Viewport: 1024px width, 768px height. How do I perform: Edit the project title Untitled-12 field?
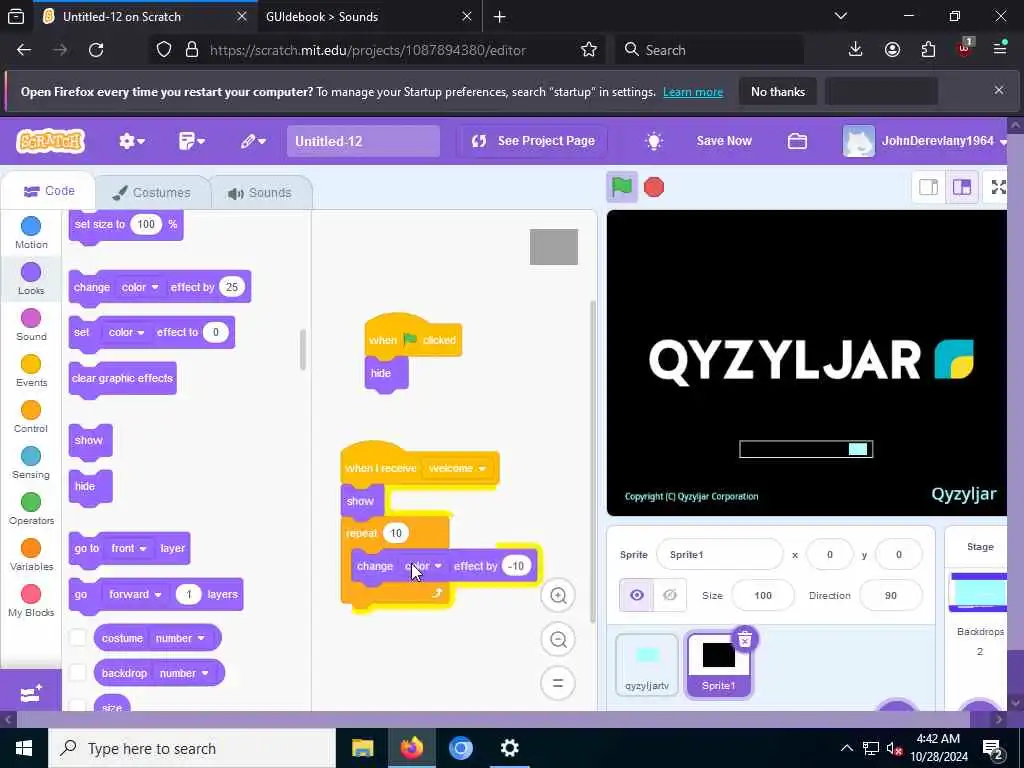click(x=363, y=141)
